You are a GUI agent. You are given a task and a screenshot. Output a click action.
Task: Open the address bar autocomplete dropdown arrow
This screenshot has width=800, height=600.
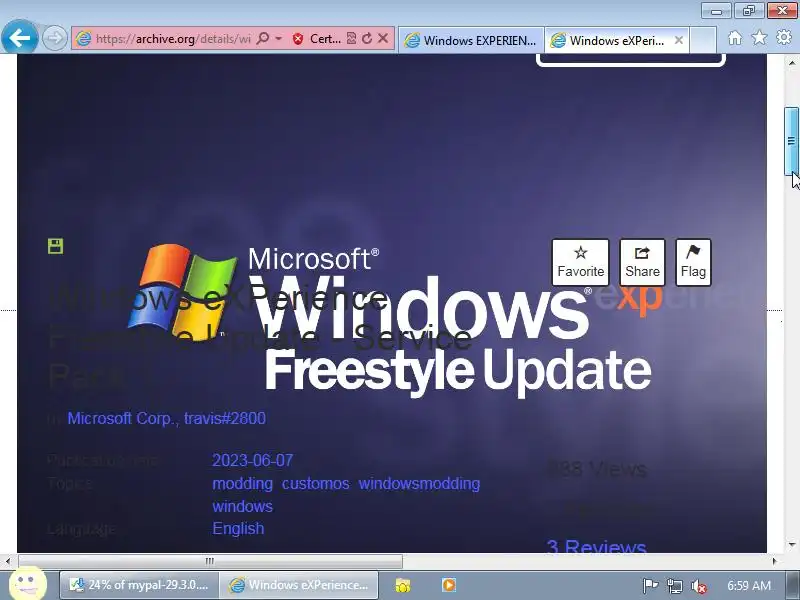coord(279,38)
